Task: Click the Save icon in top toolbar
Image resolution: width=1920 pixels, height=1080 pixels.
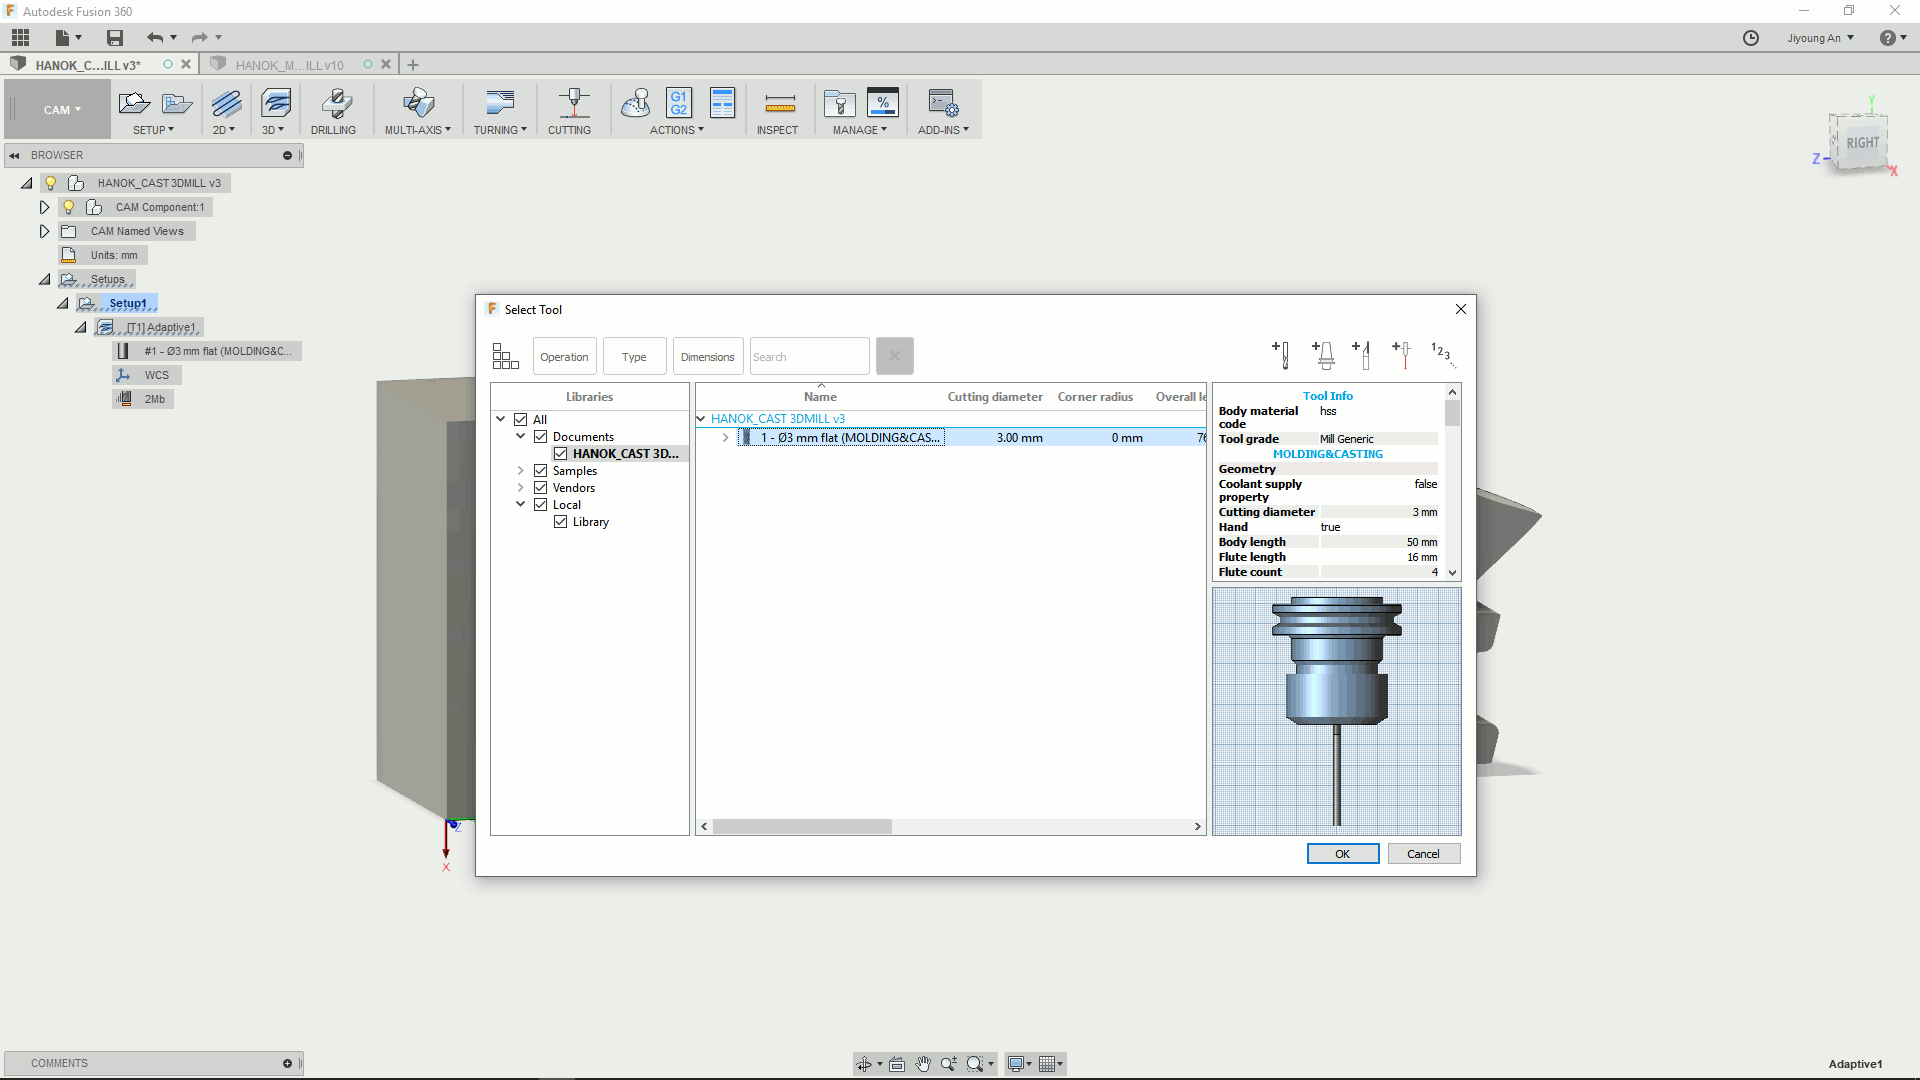Action: [115, 38]
